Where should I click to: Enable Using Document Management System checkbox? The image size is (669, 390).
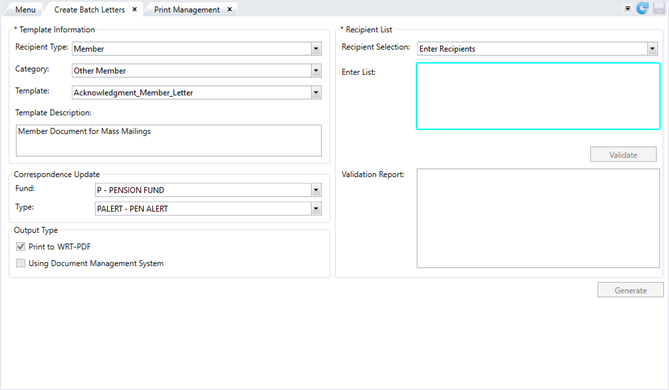(x=20, y=263)
